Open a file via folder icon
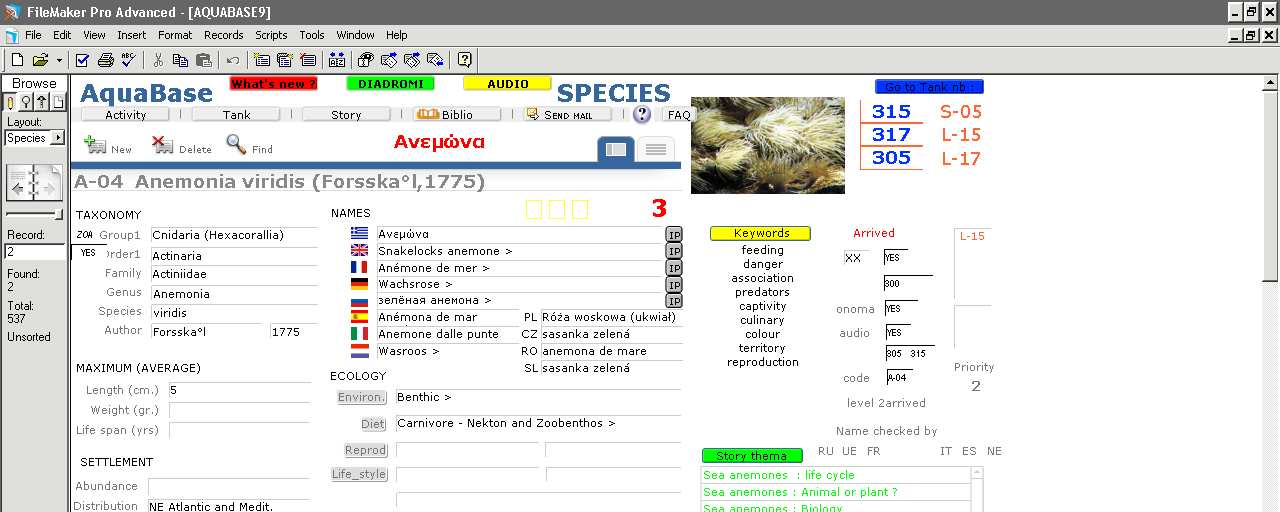The width and height of the screenshot is (1280, 512). (x=39, y=60)
